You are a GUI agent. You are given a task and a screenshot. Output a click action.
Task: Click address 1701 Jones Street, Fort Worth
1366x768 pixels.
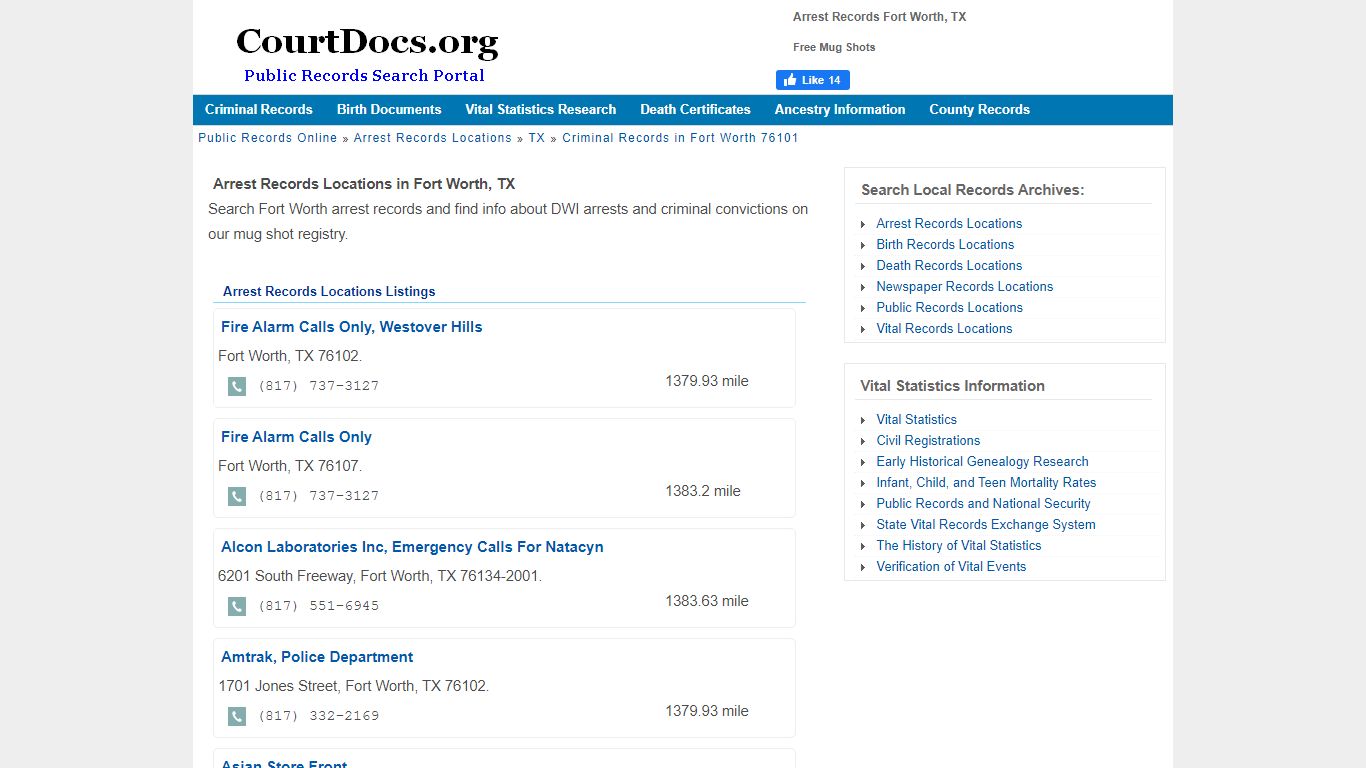(354, 686)
